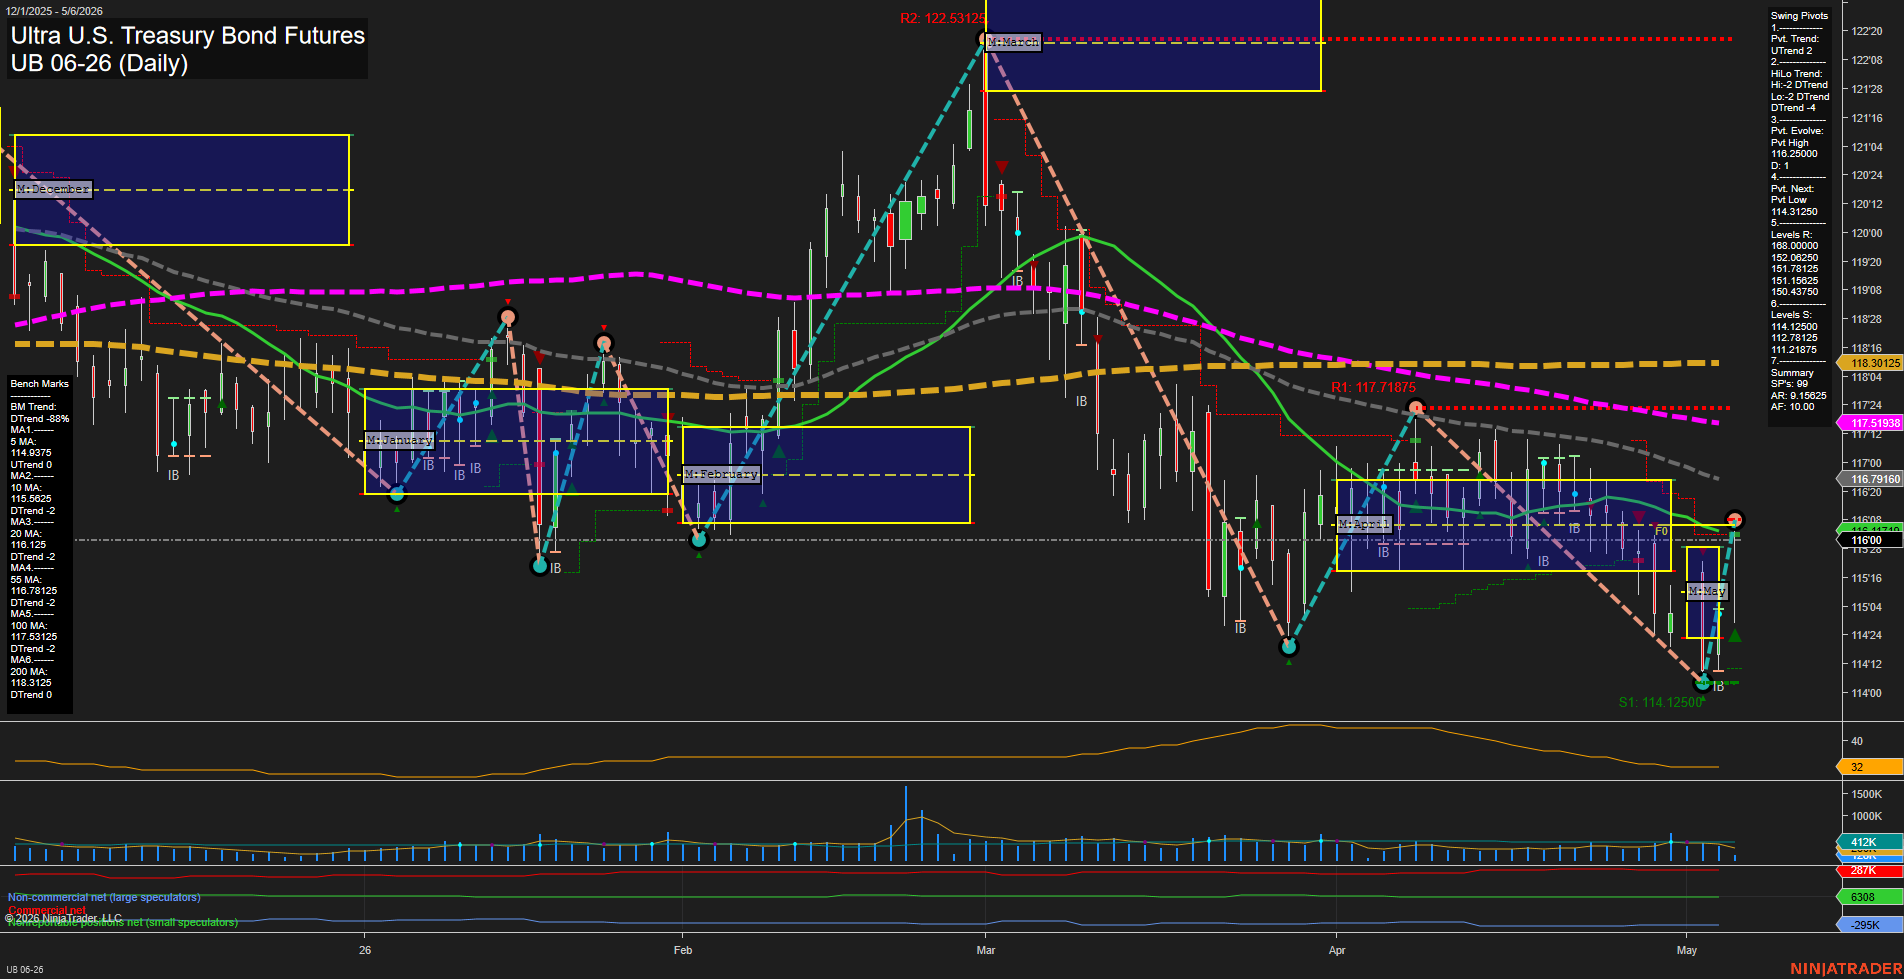This screenshot has height=979, width=1904.
Task: Click the orange 32 indicator value marker
Action: pyautogui.click(x=1870, y=767)
